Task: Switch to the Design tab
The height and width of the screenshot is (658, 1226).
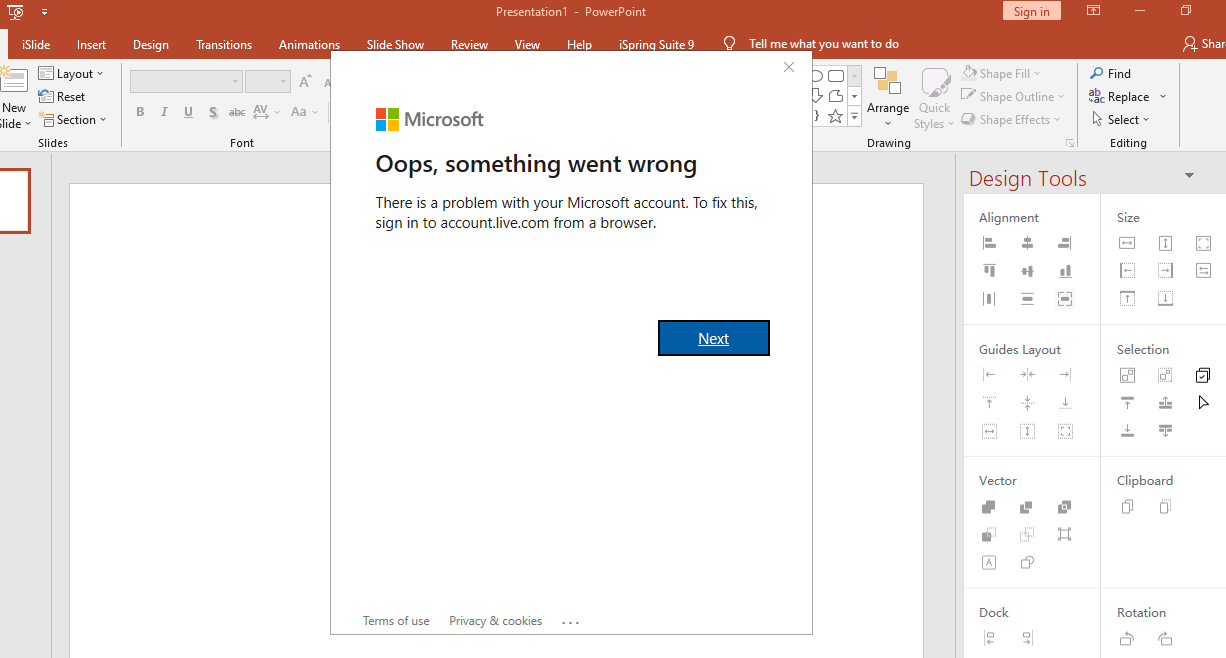Action: pyautogui.click(x=151, y=44)
